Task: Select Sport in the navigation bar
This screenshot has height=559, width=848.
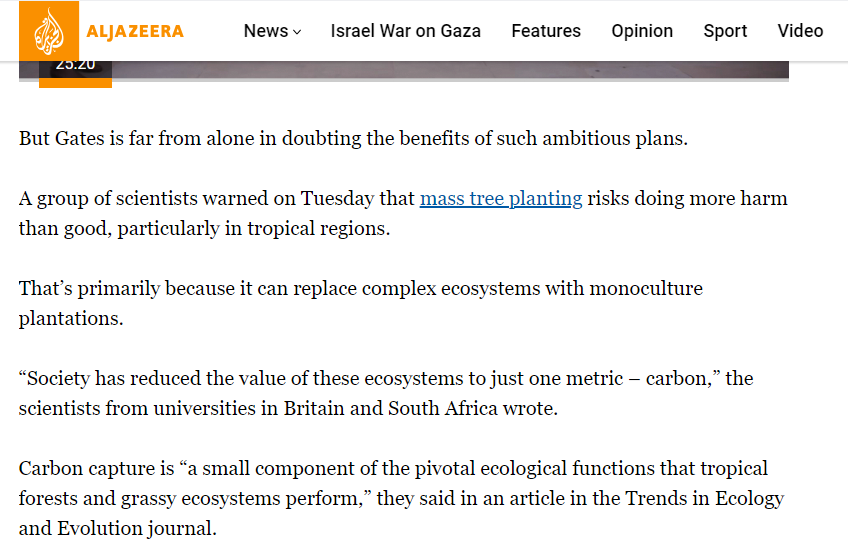Action: [x=725, y=31]
